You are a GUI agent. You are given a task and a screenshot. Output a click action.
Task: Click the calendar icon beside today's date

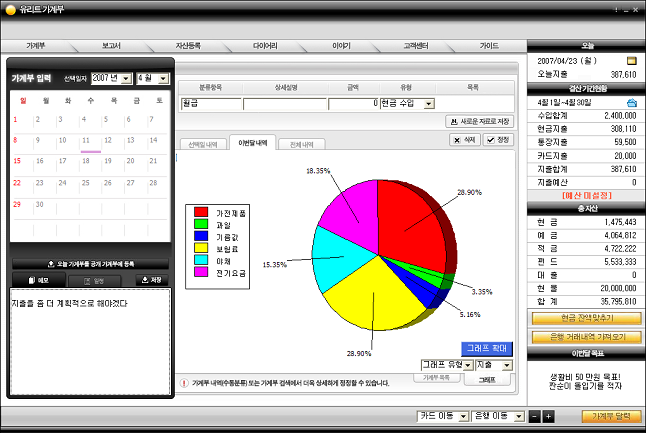(x=632, y=61)
